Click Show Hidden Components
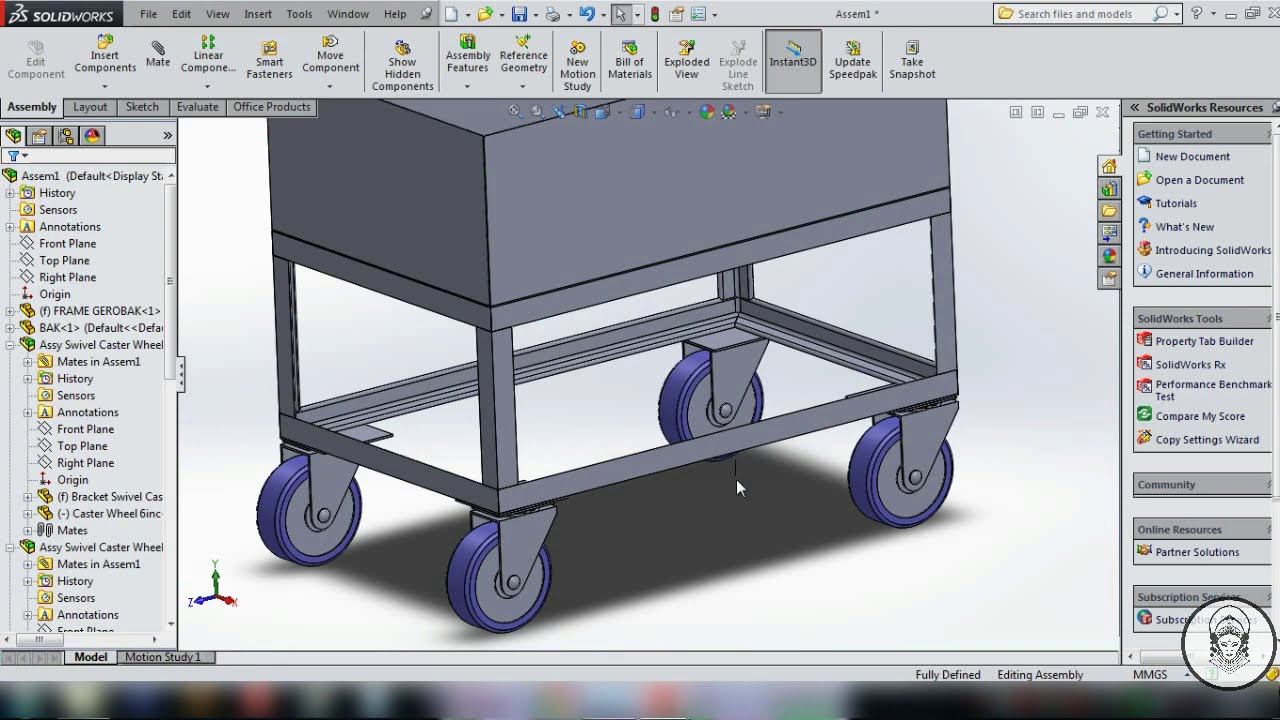Viewport: 1280px width, 720px height. [x=402, y=66]
